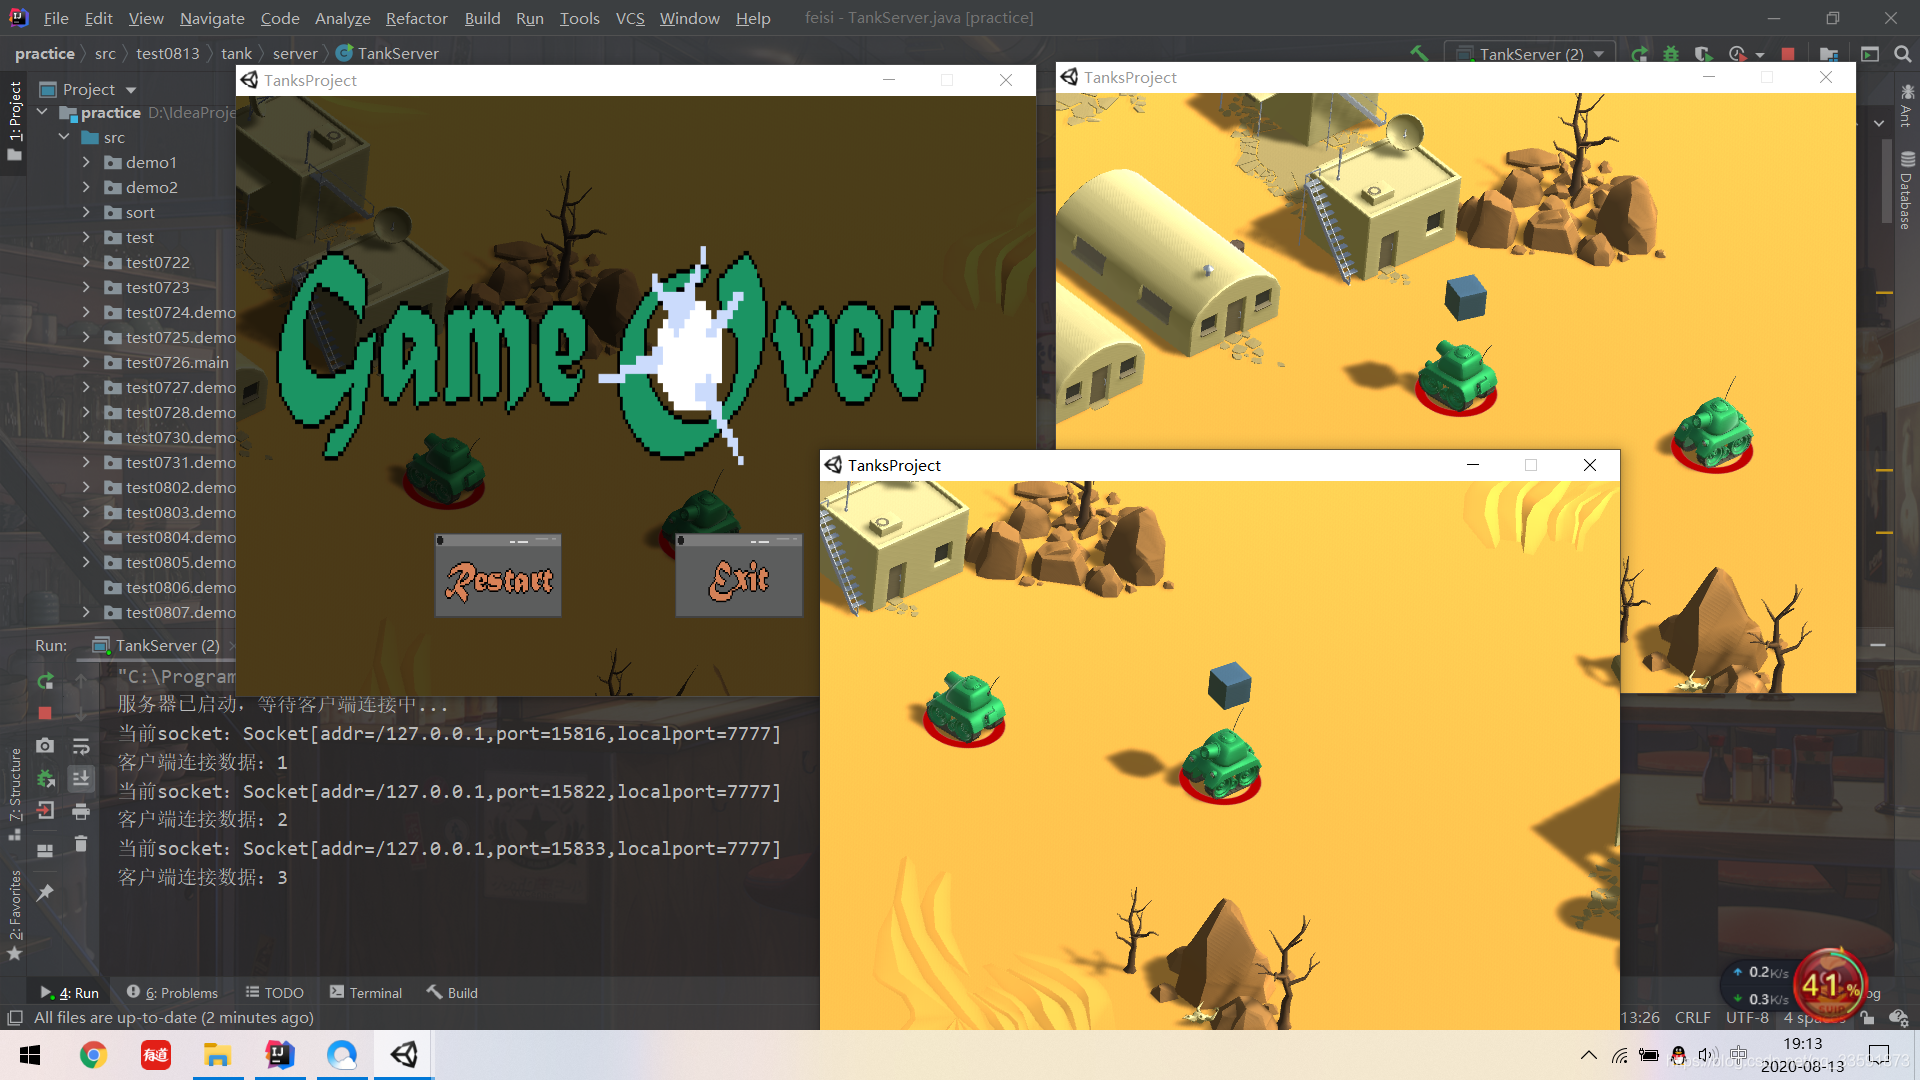Open Chrome from taskbar
Viewport: 1920px width, 1080px height.
(93, 1055)
